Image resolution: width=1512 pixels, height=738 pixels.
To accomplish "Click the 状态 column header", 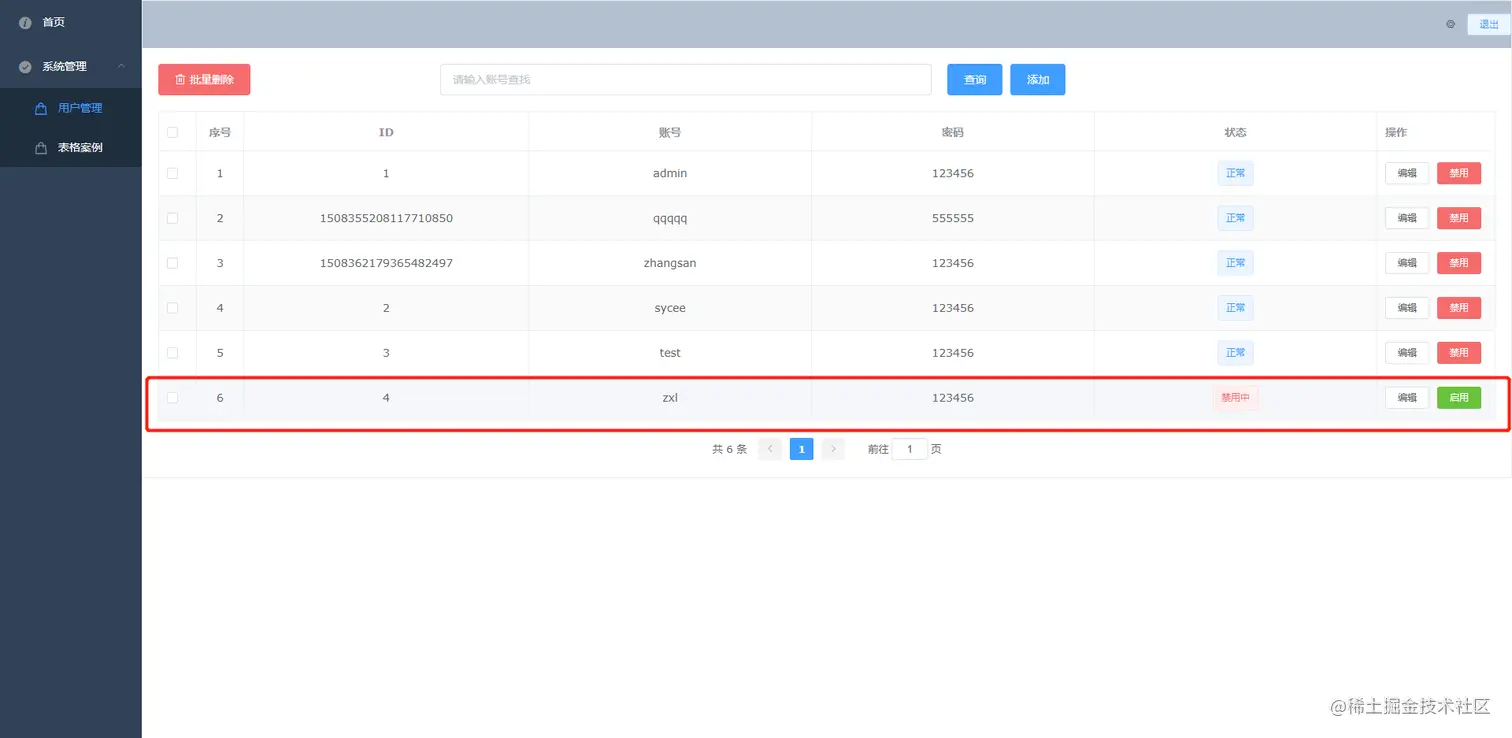I will (1235, 132).
